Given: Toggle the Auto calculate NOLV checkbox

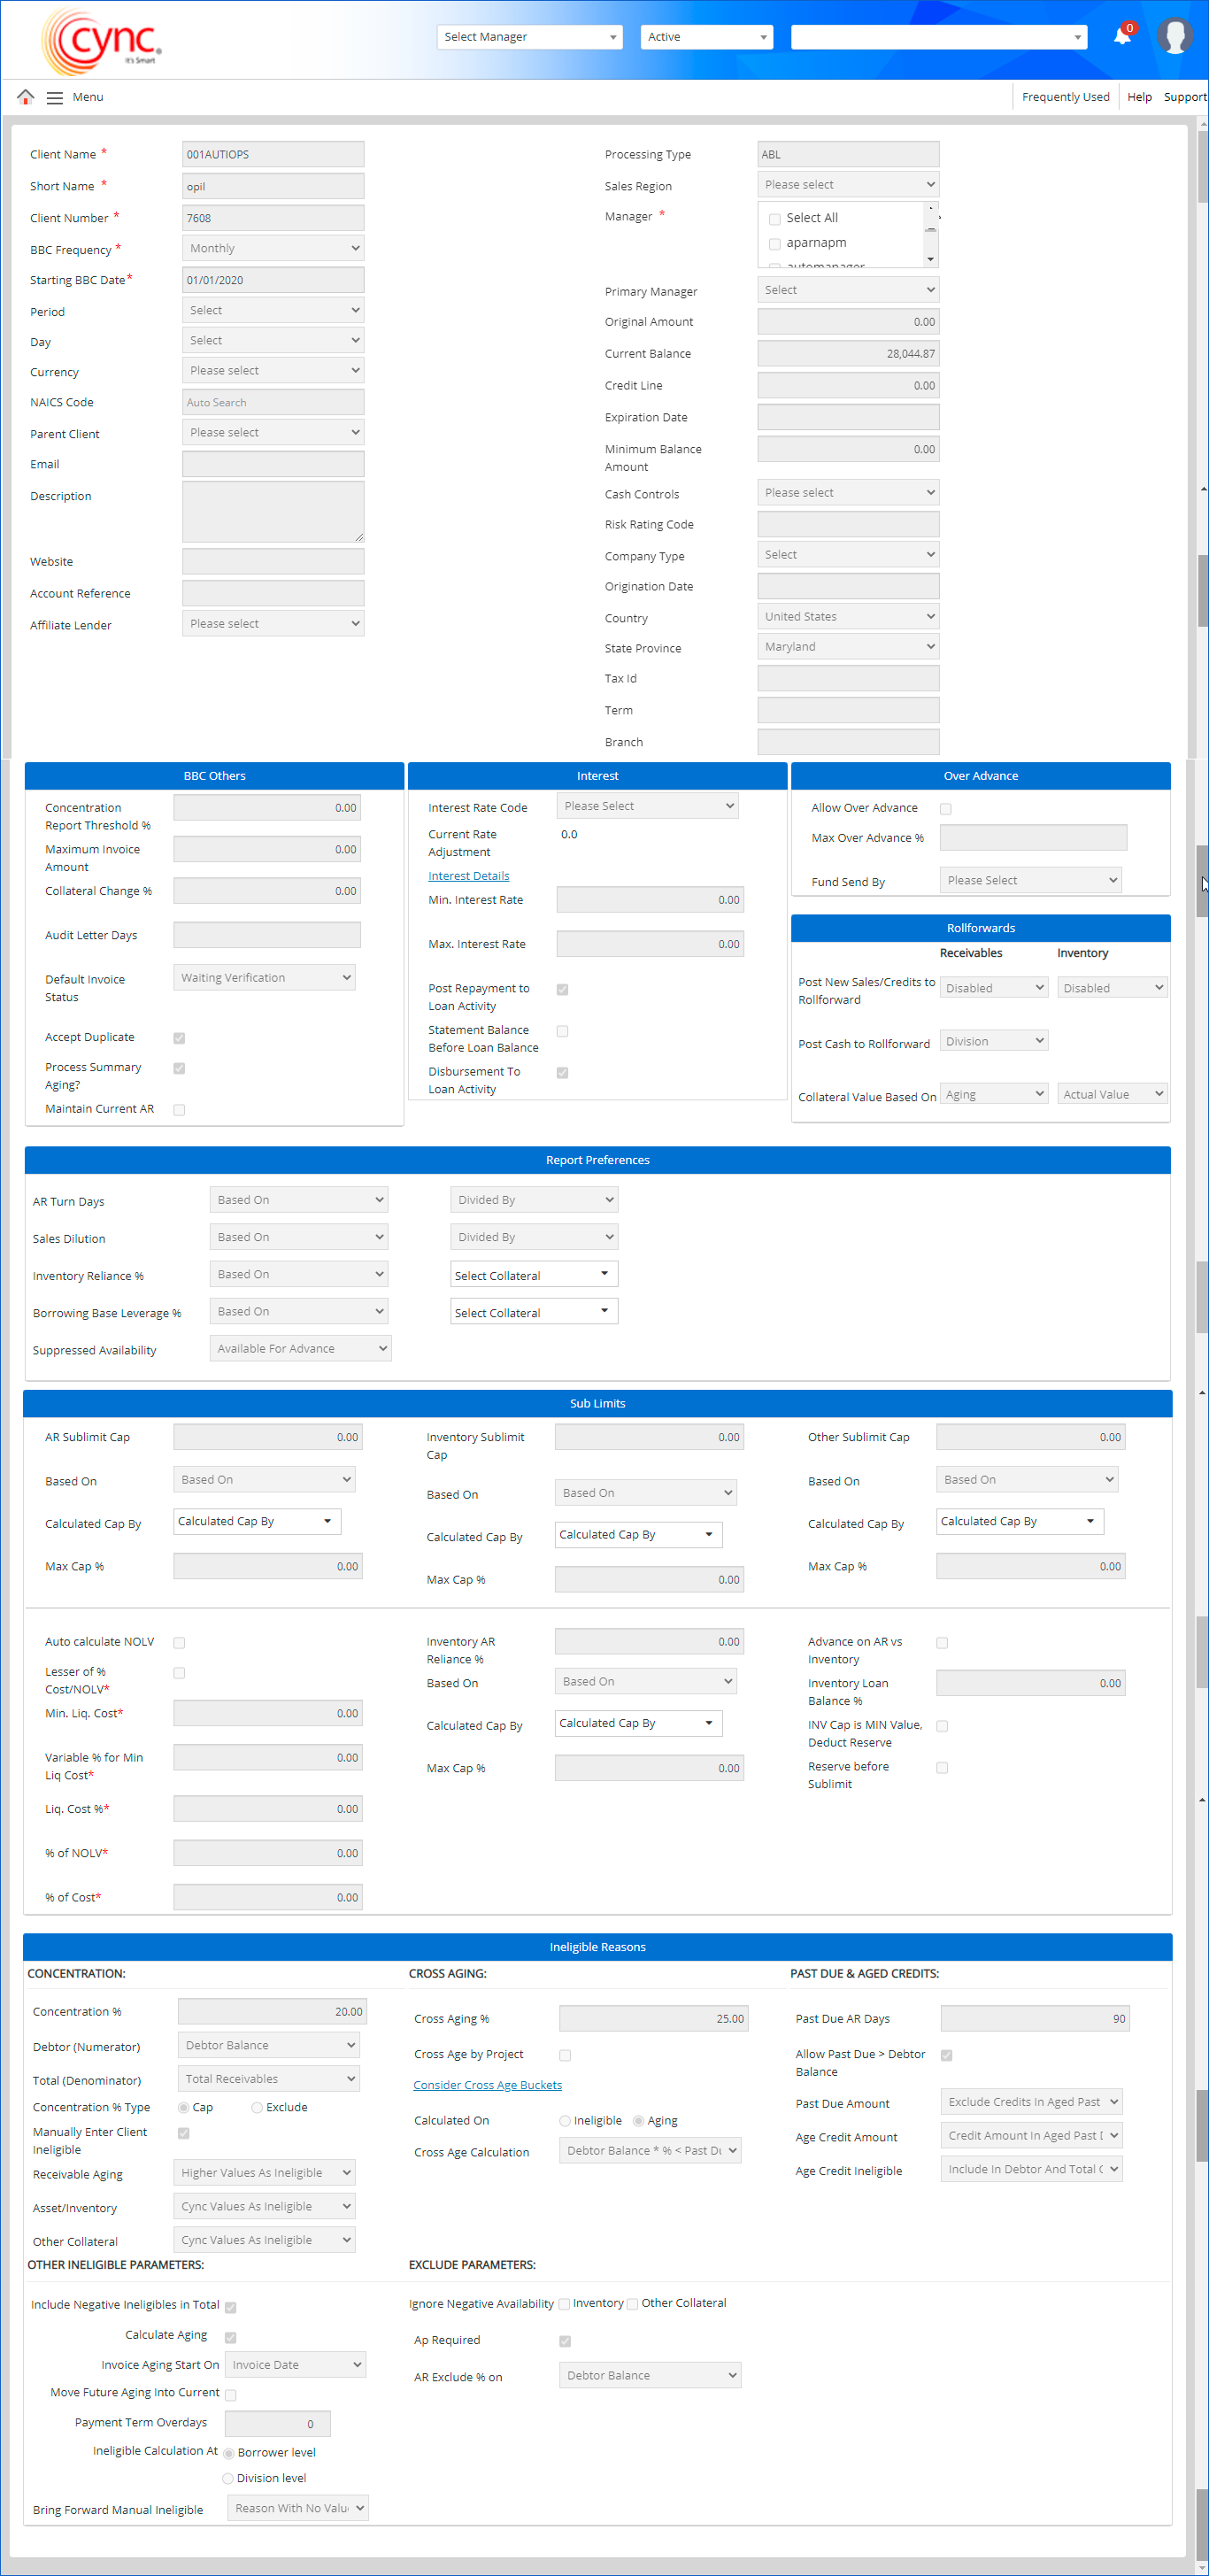Looking at the screenshot, I should [179, 1642].
